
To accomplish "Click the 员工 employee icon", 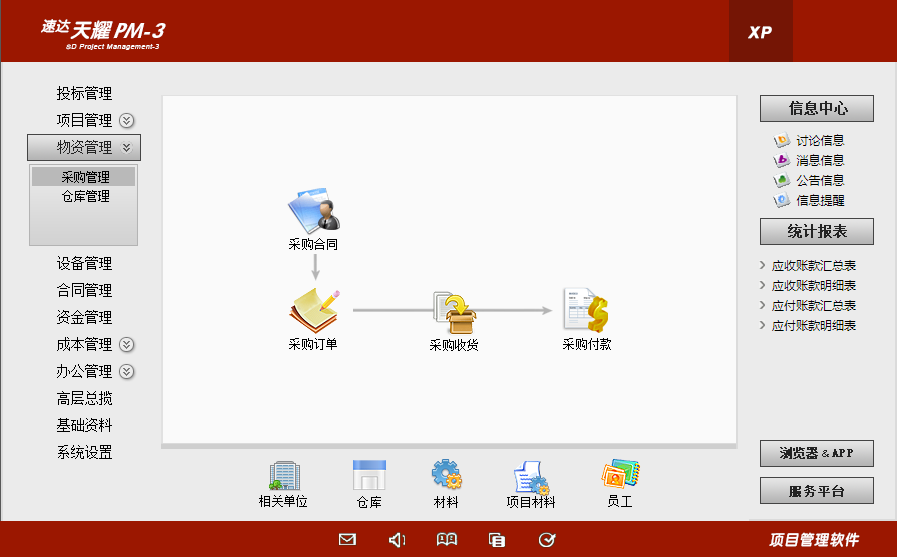I will (620, 475).
